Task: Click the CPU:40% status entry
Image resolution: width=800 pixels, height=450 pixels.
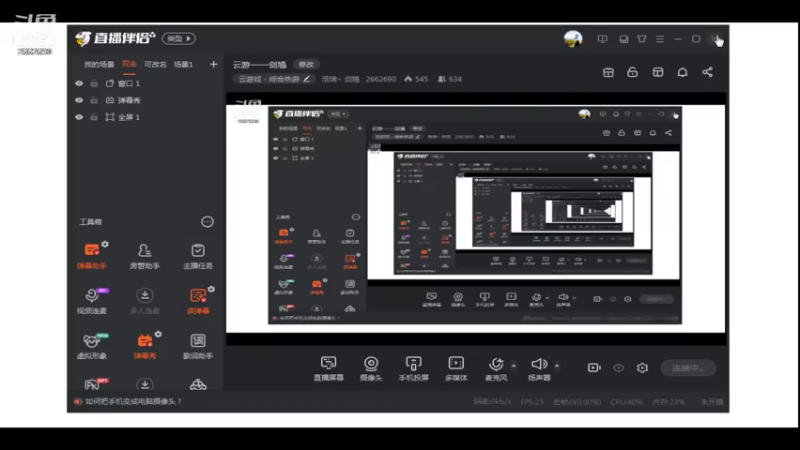Action: [627, 402]
